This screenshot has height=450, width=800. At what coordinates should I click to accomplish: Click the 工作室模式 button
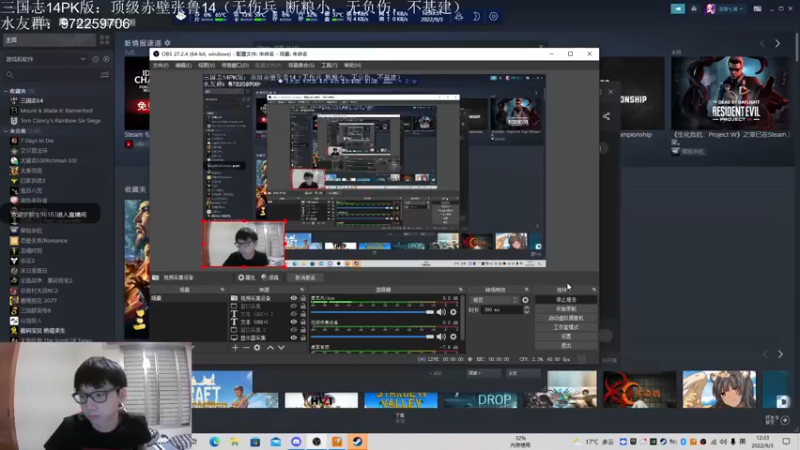(566, 328)
